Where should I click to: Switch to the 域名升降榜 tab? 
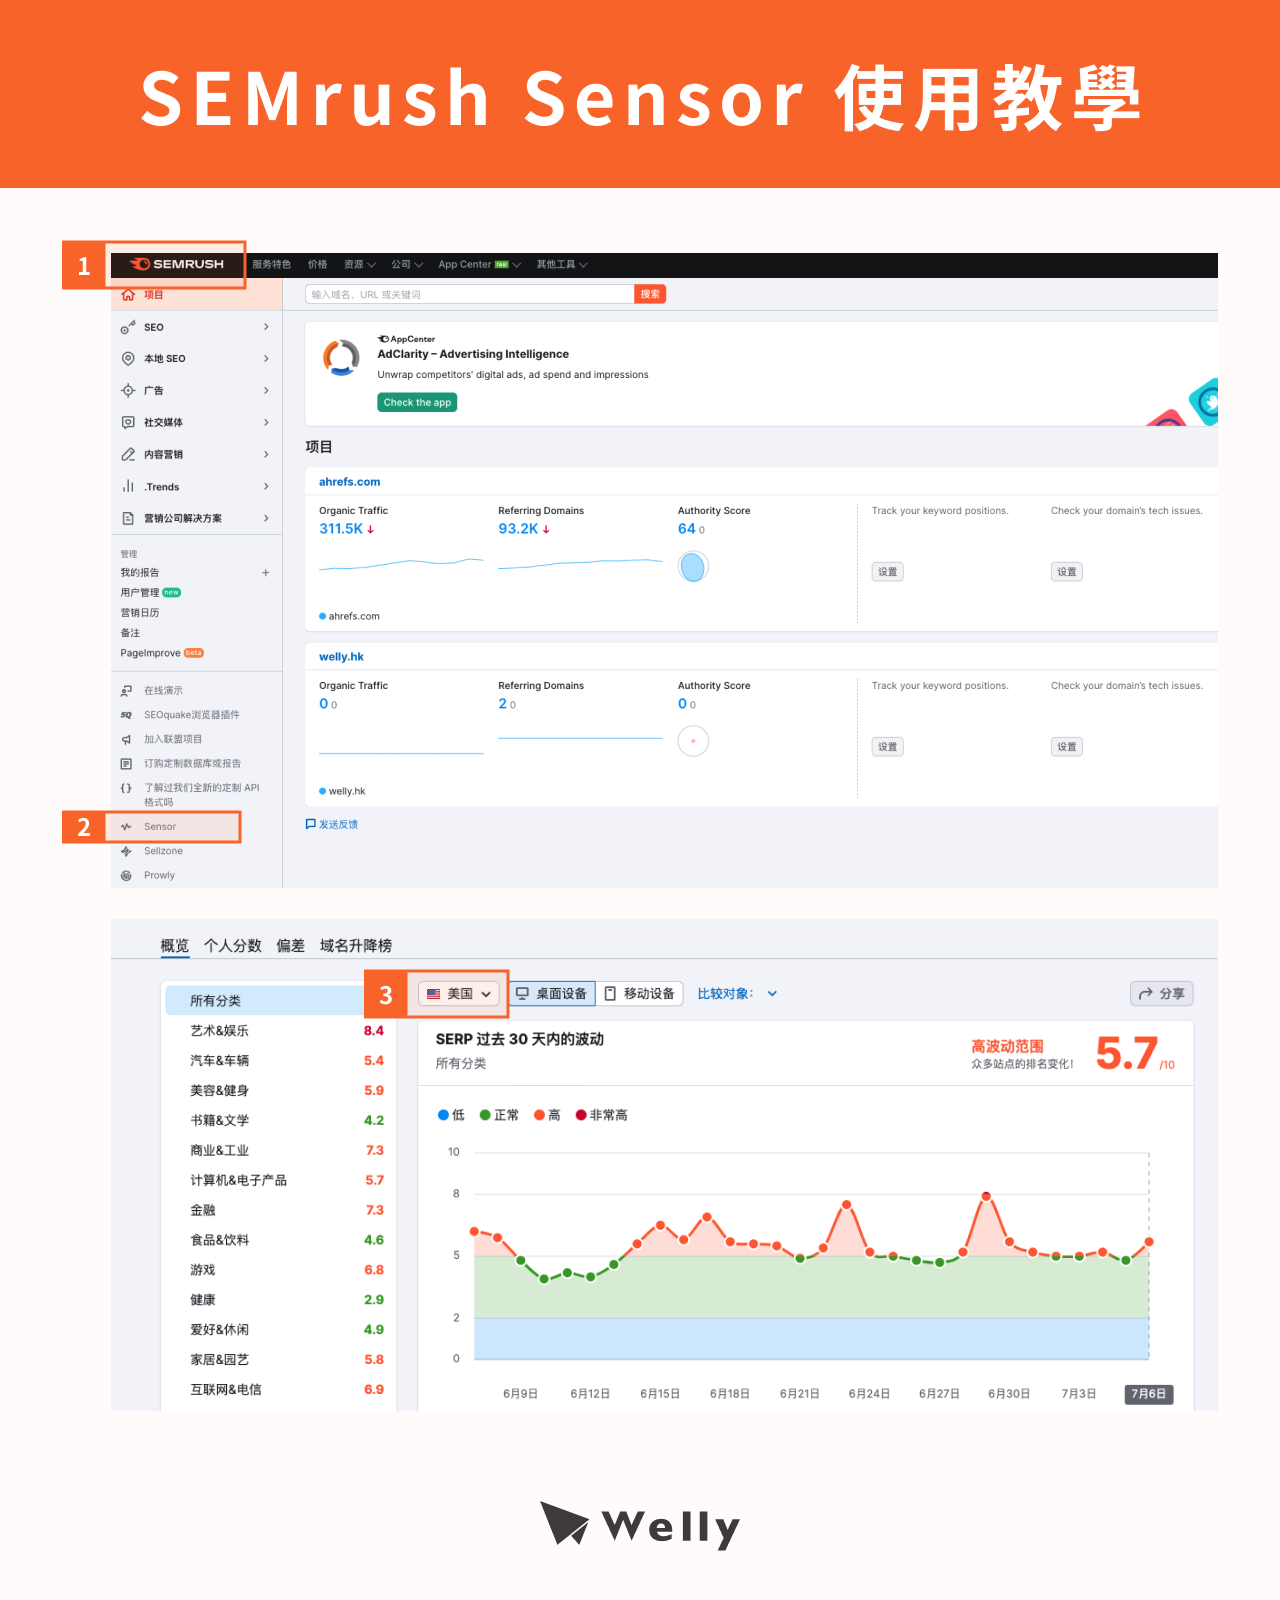(x=356, y=946)
